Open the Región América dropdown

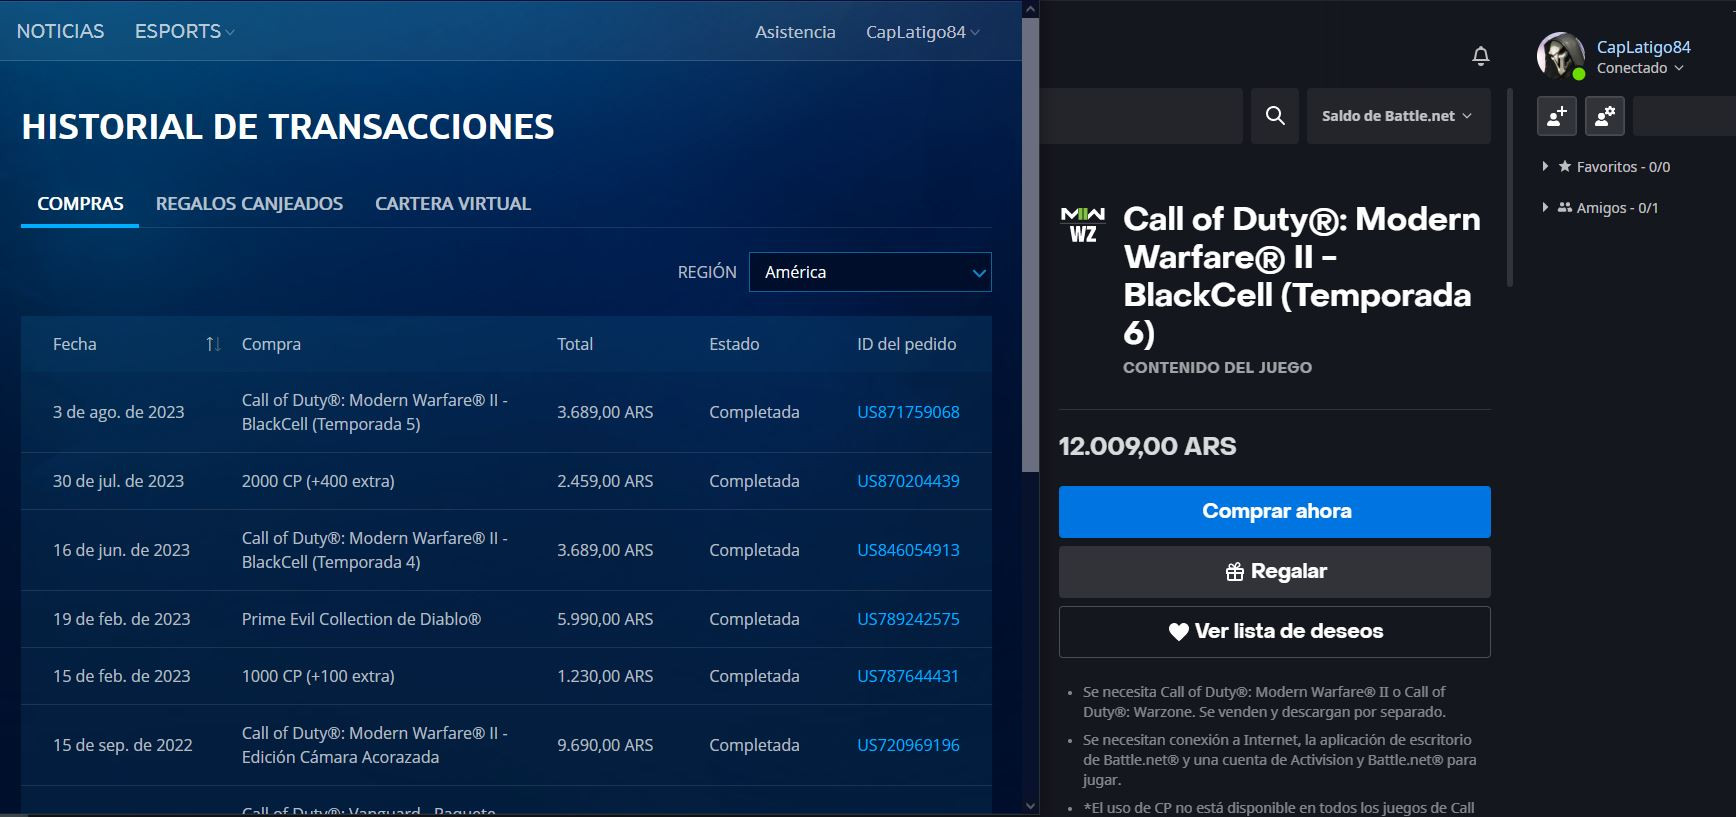(870, 272)
